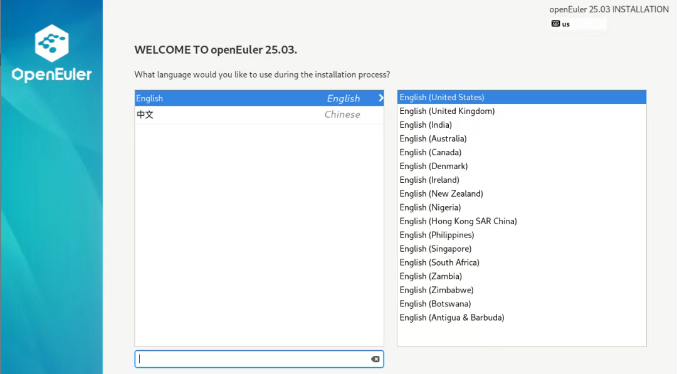Screen dimensions: 679x374
Task: Select English (Denmark) locale
Action: (x=521, y=166)
